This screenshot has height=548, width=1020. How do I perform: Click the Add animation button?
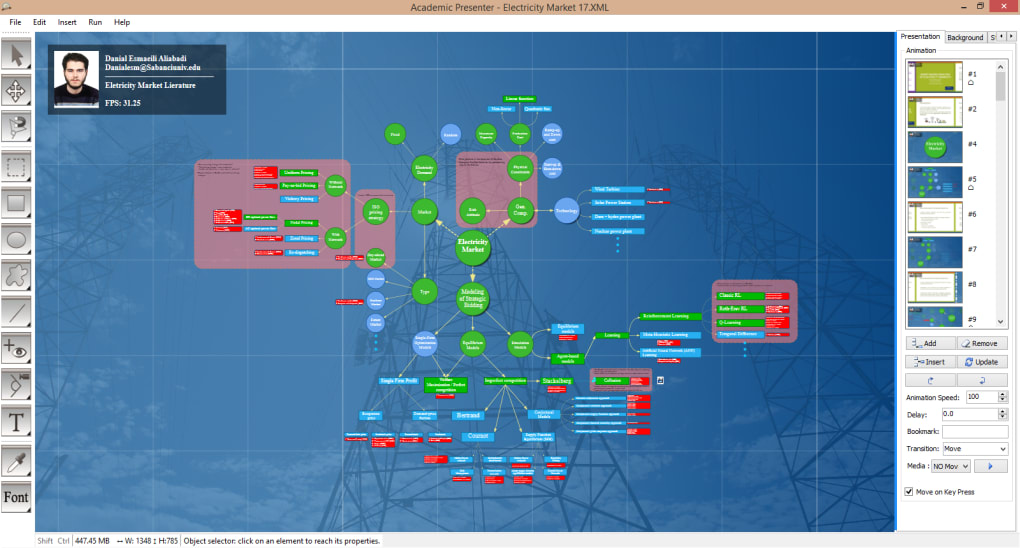tap(930, 343)
